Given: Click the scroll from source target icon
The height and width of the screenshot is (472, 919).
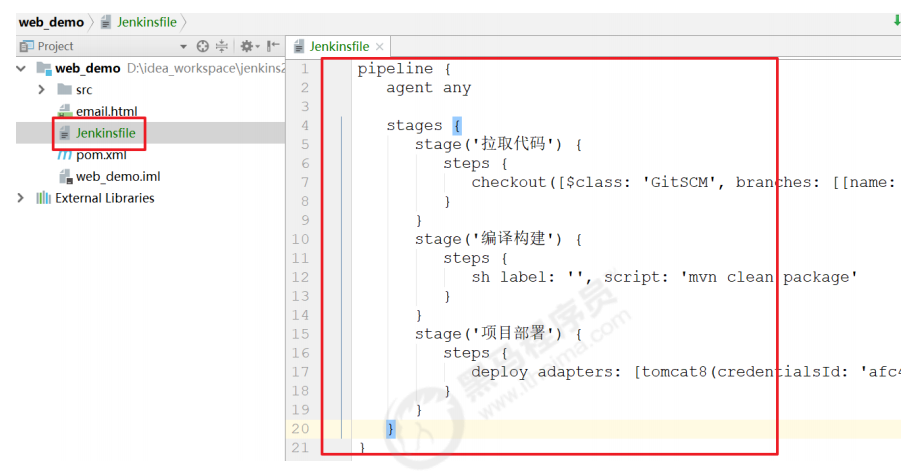Looking at the screenshot, I should point(203,46).
